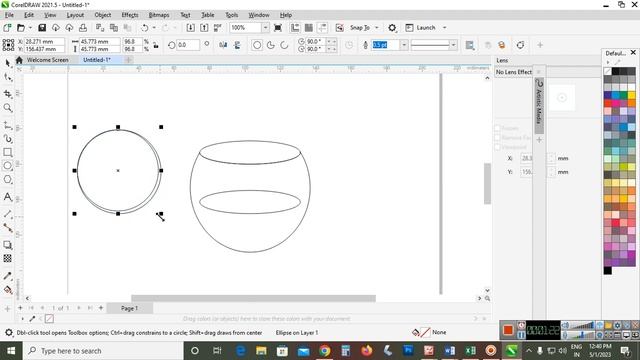
Task: Click the Save floppy disk icon
Action: (42, 28)
